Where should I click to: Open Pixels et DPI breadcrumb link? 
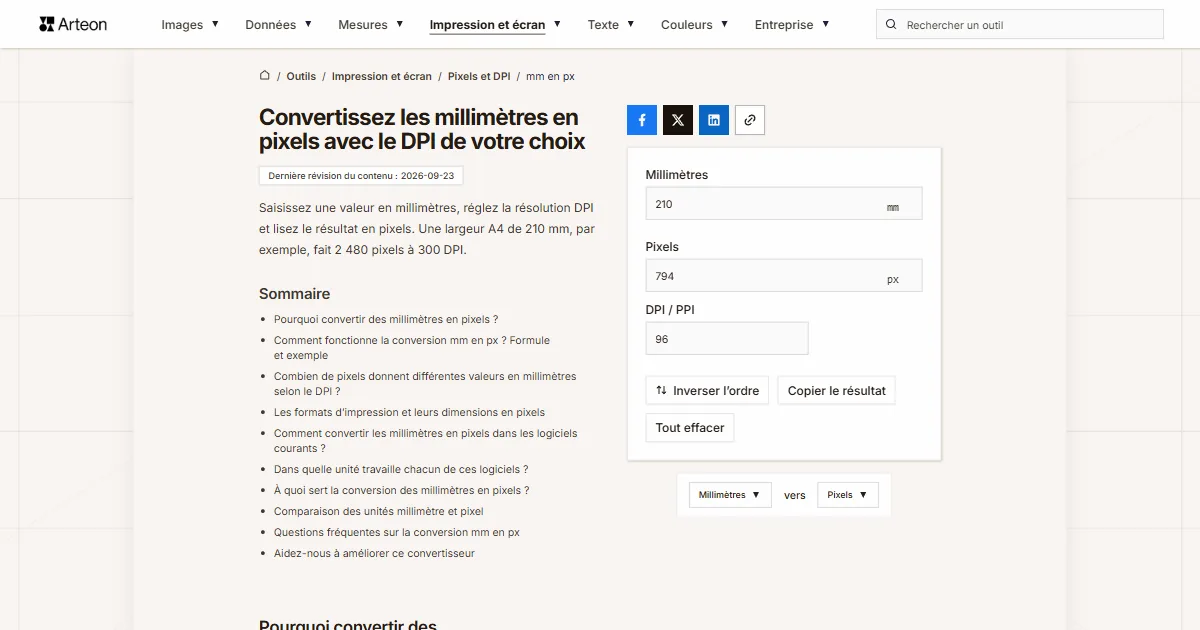click(479, 76)
